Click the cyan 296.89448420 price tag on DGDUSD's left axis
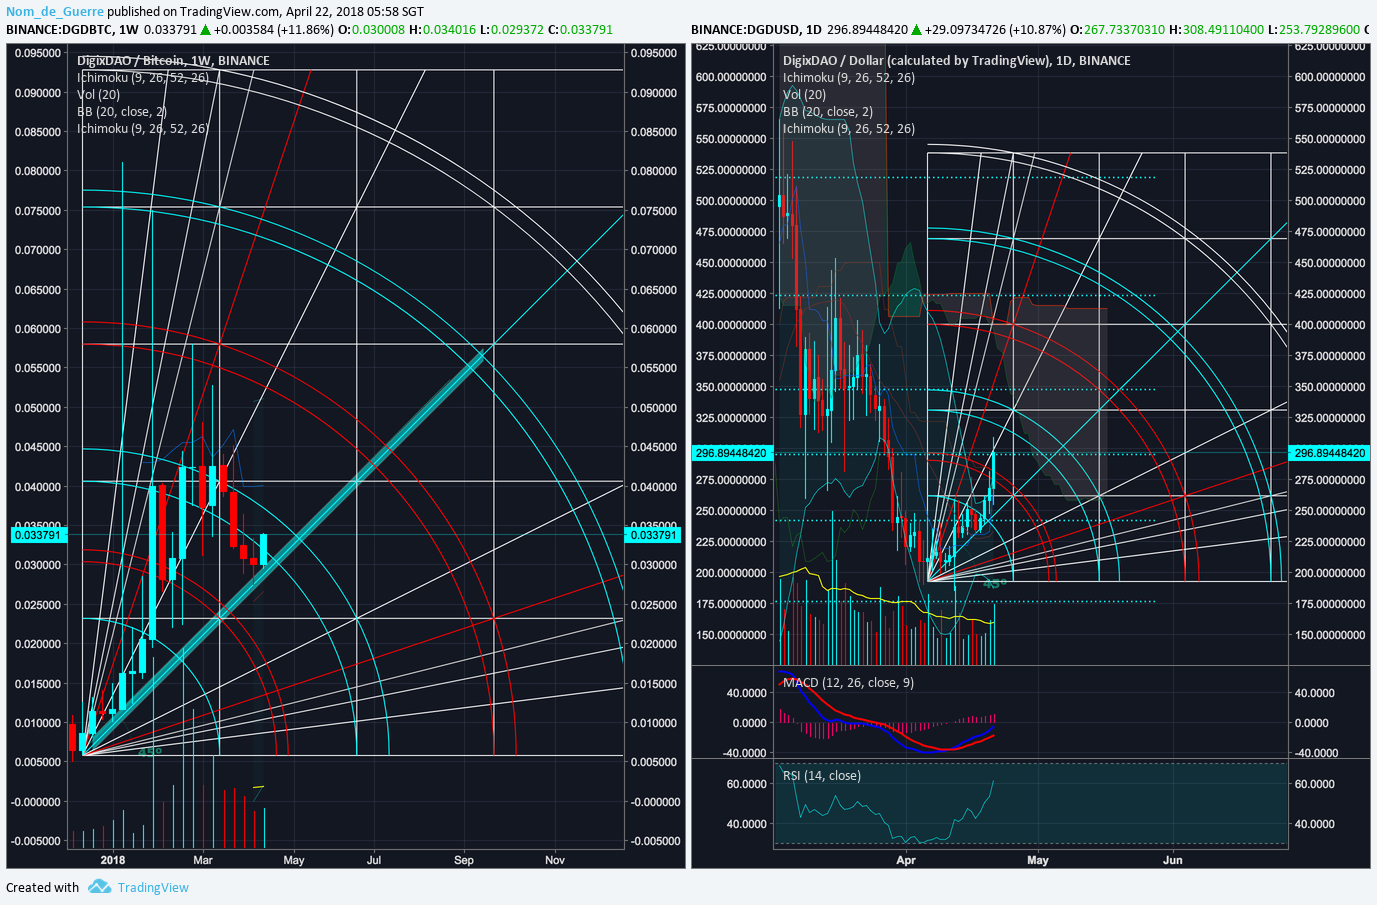 [x=731, y=453]
